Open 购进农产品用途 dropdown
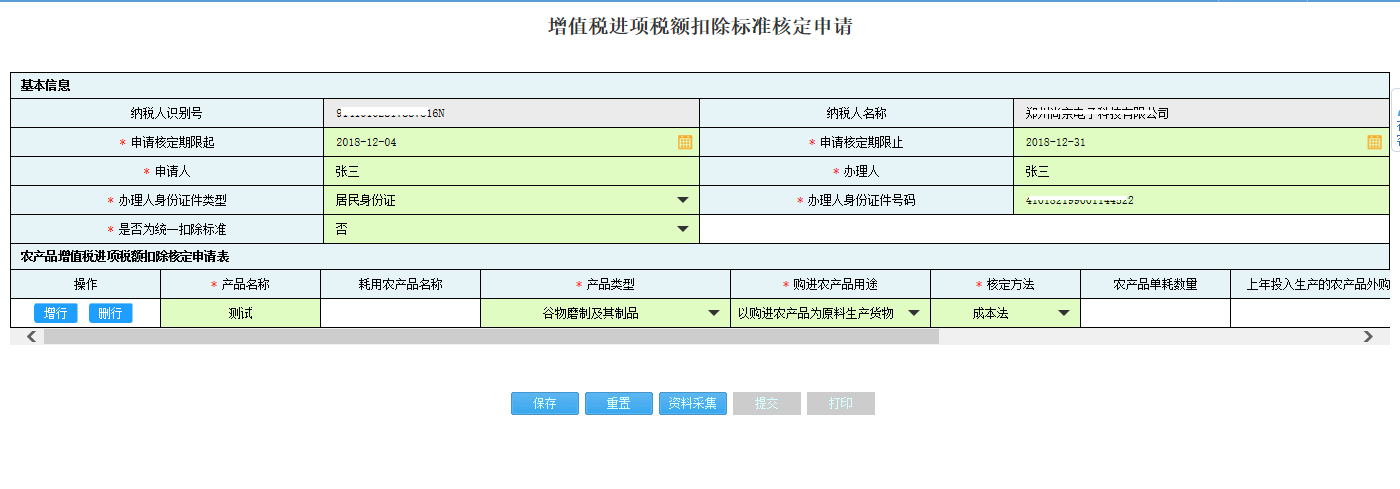This screenshot has height=489, width=1400. (x=913, y=313)
